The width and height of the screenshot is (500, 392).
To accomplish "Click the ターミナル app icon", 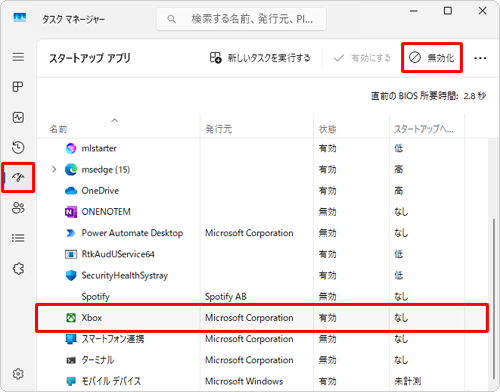I will coord(71,360).
